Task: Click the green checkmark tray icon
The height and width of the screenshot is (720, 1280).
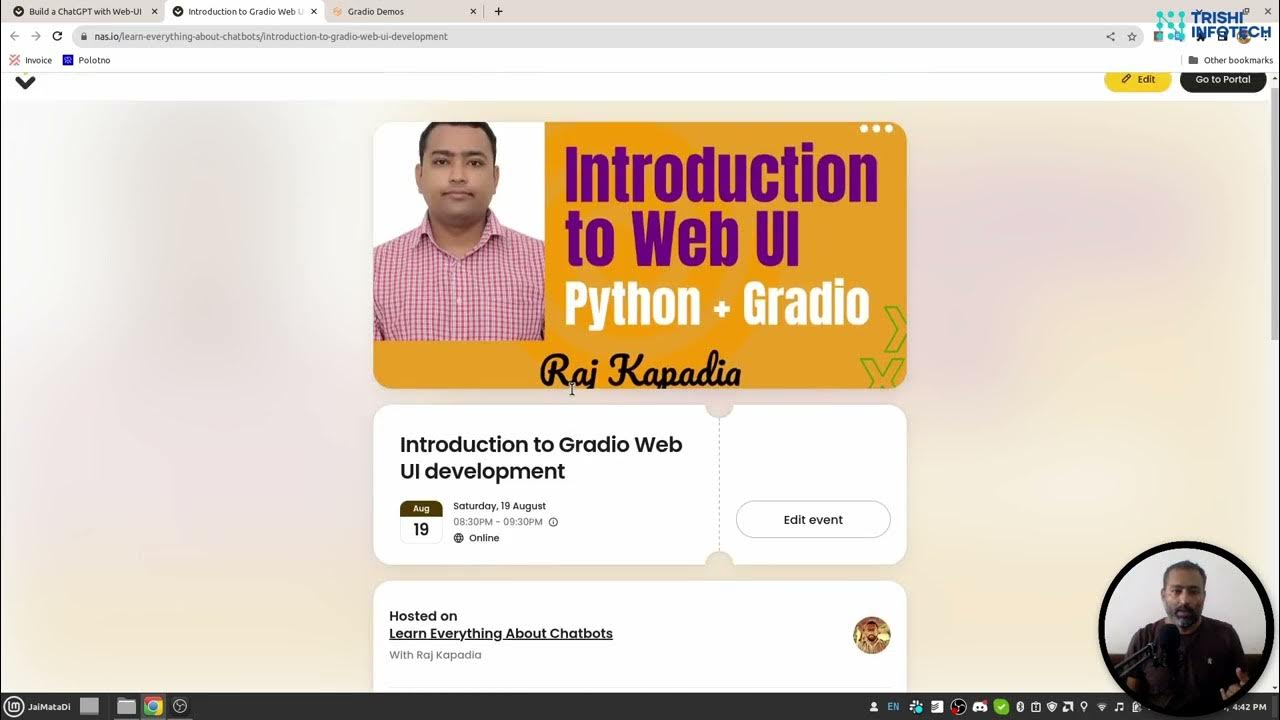Action: click(1001, 707)
